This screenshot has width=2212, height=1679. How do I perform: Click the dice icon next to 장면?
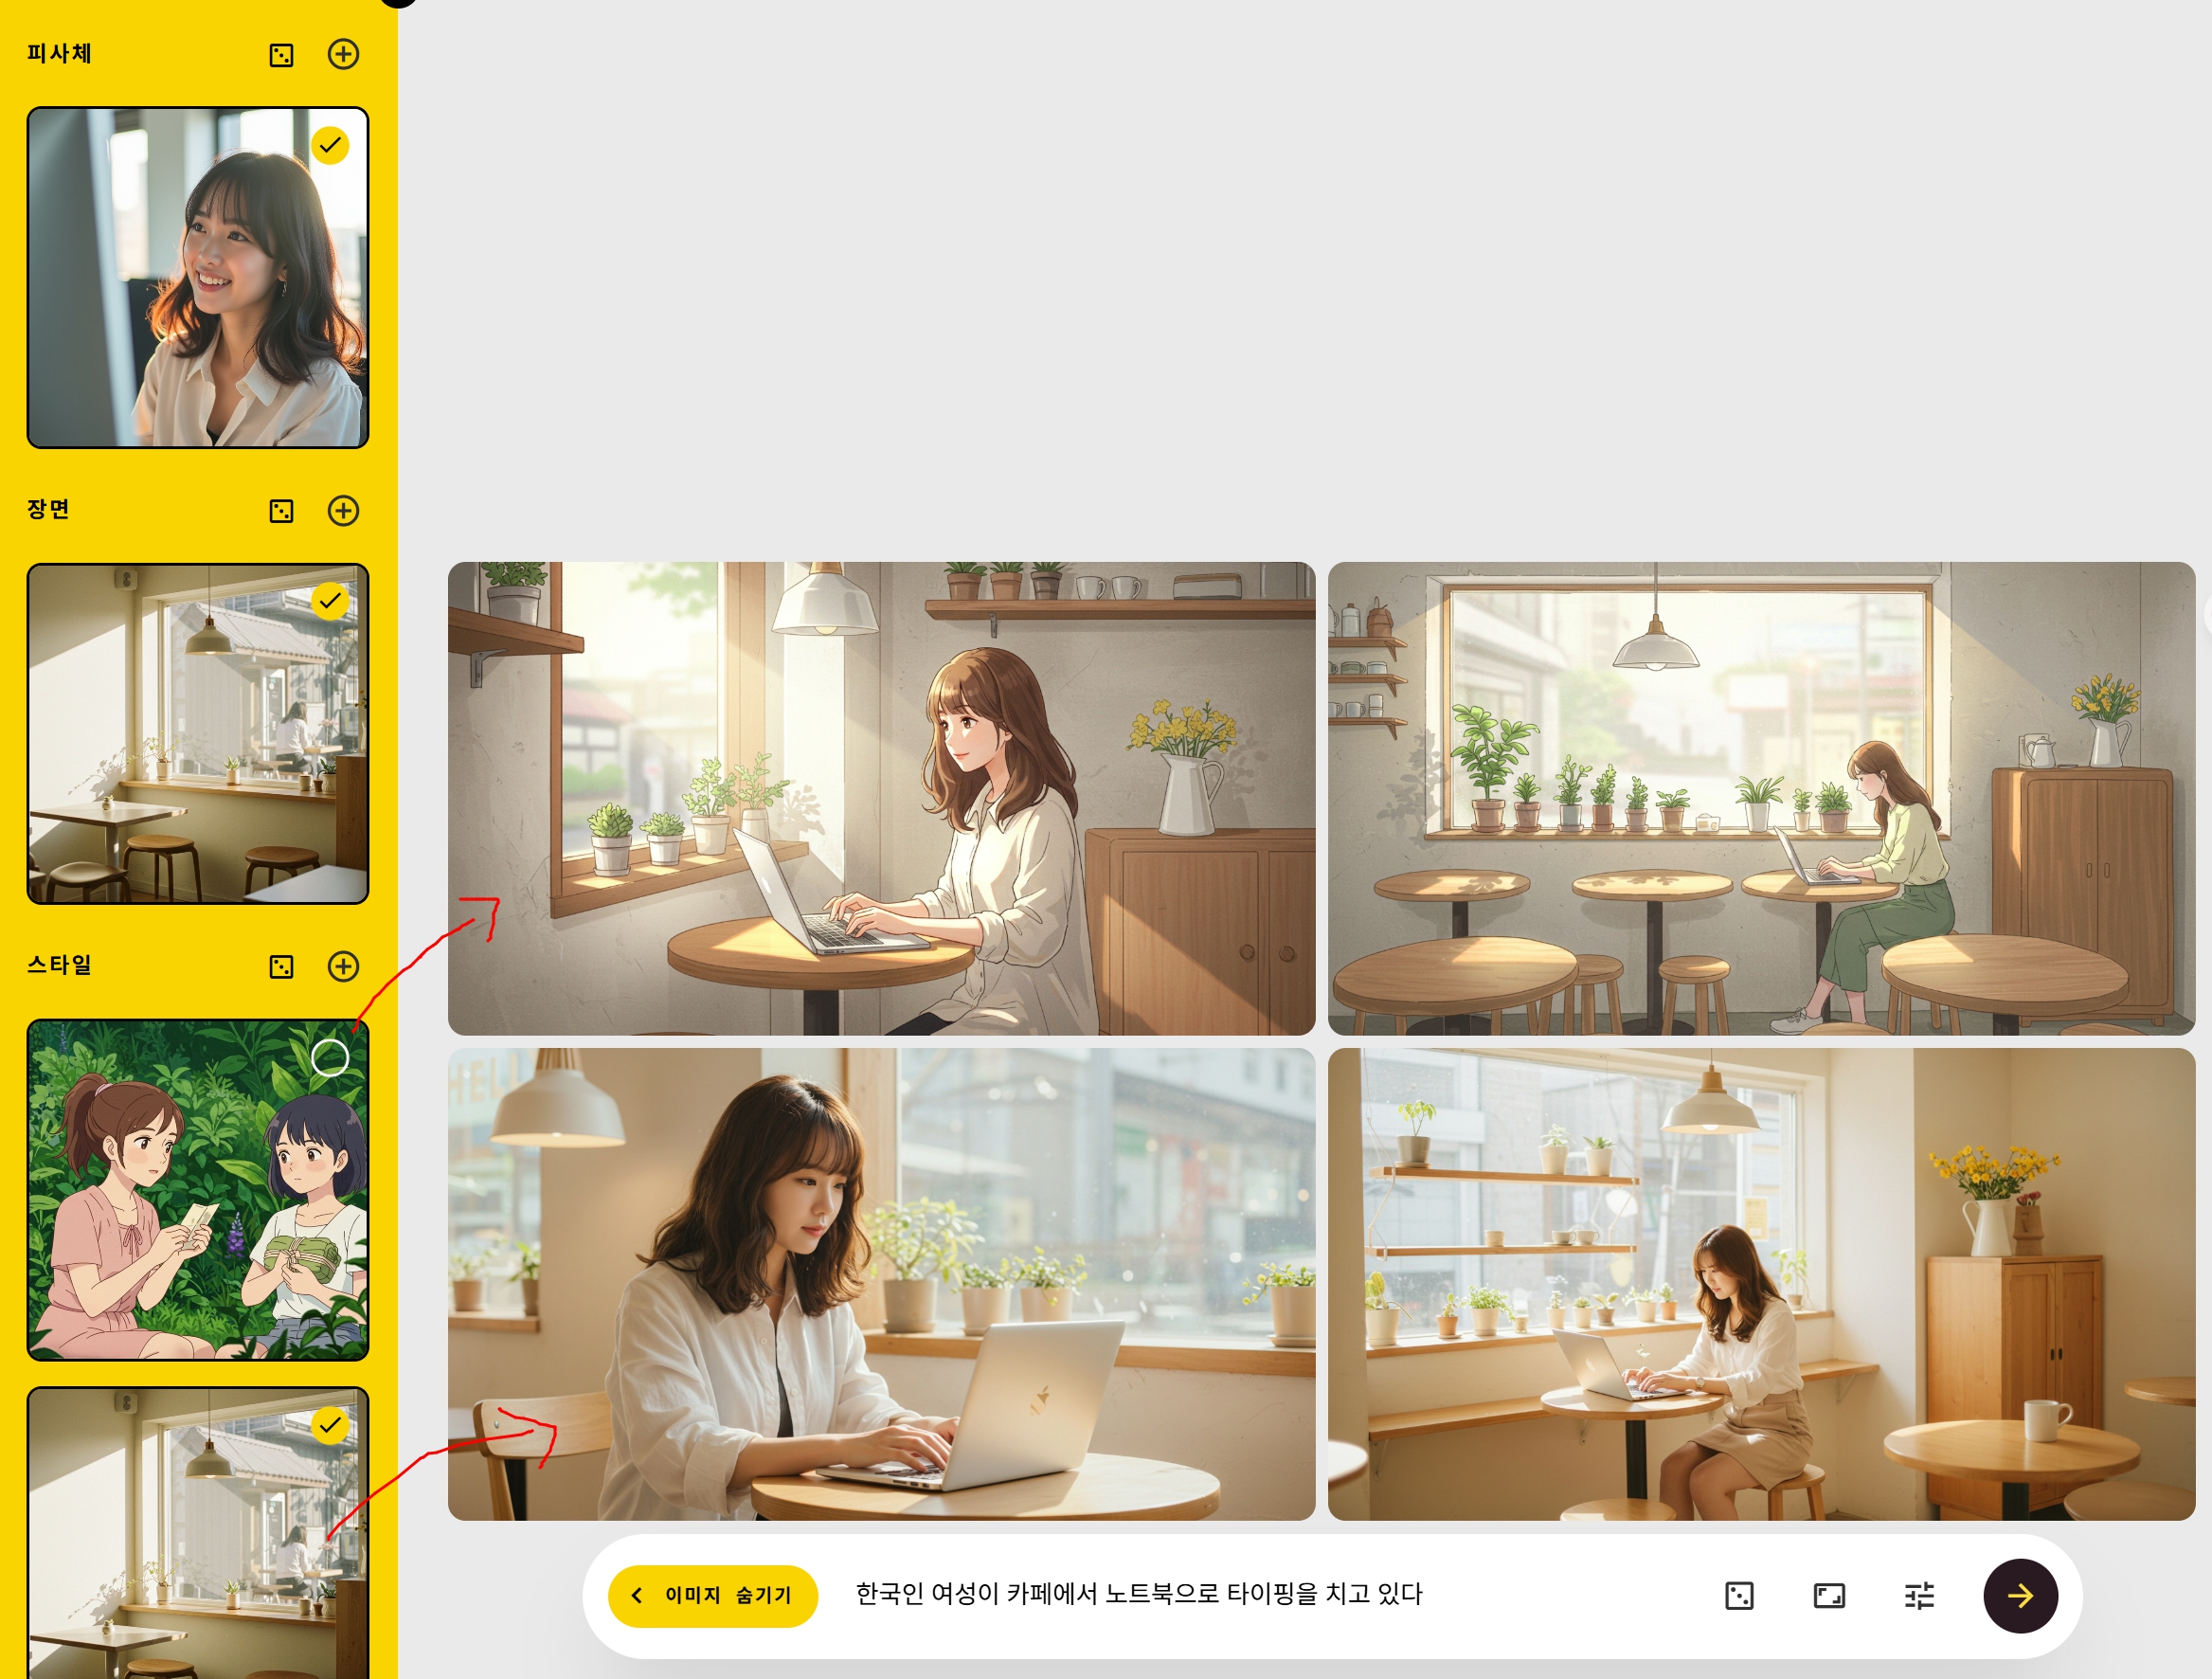[x=281, y=511]
